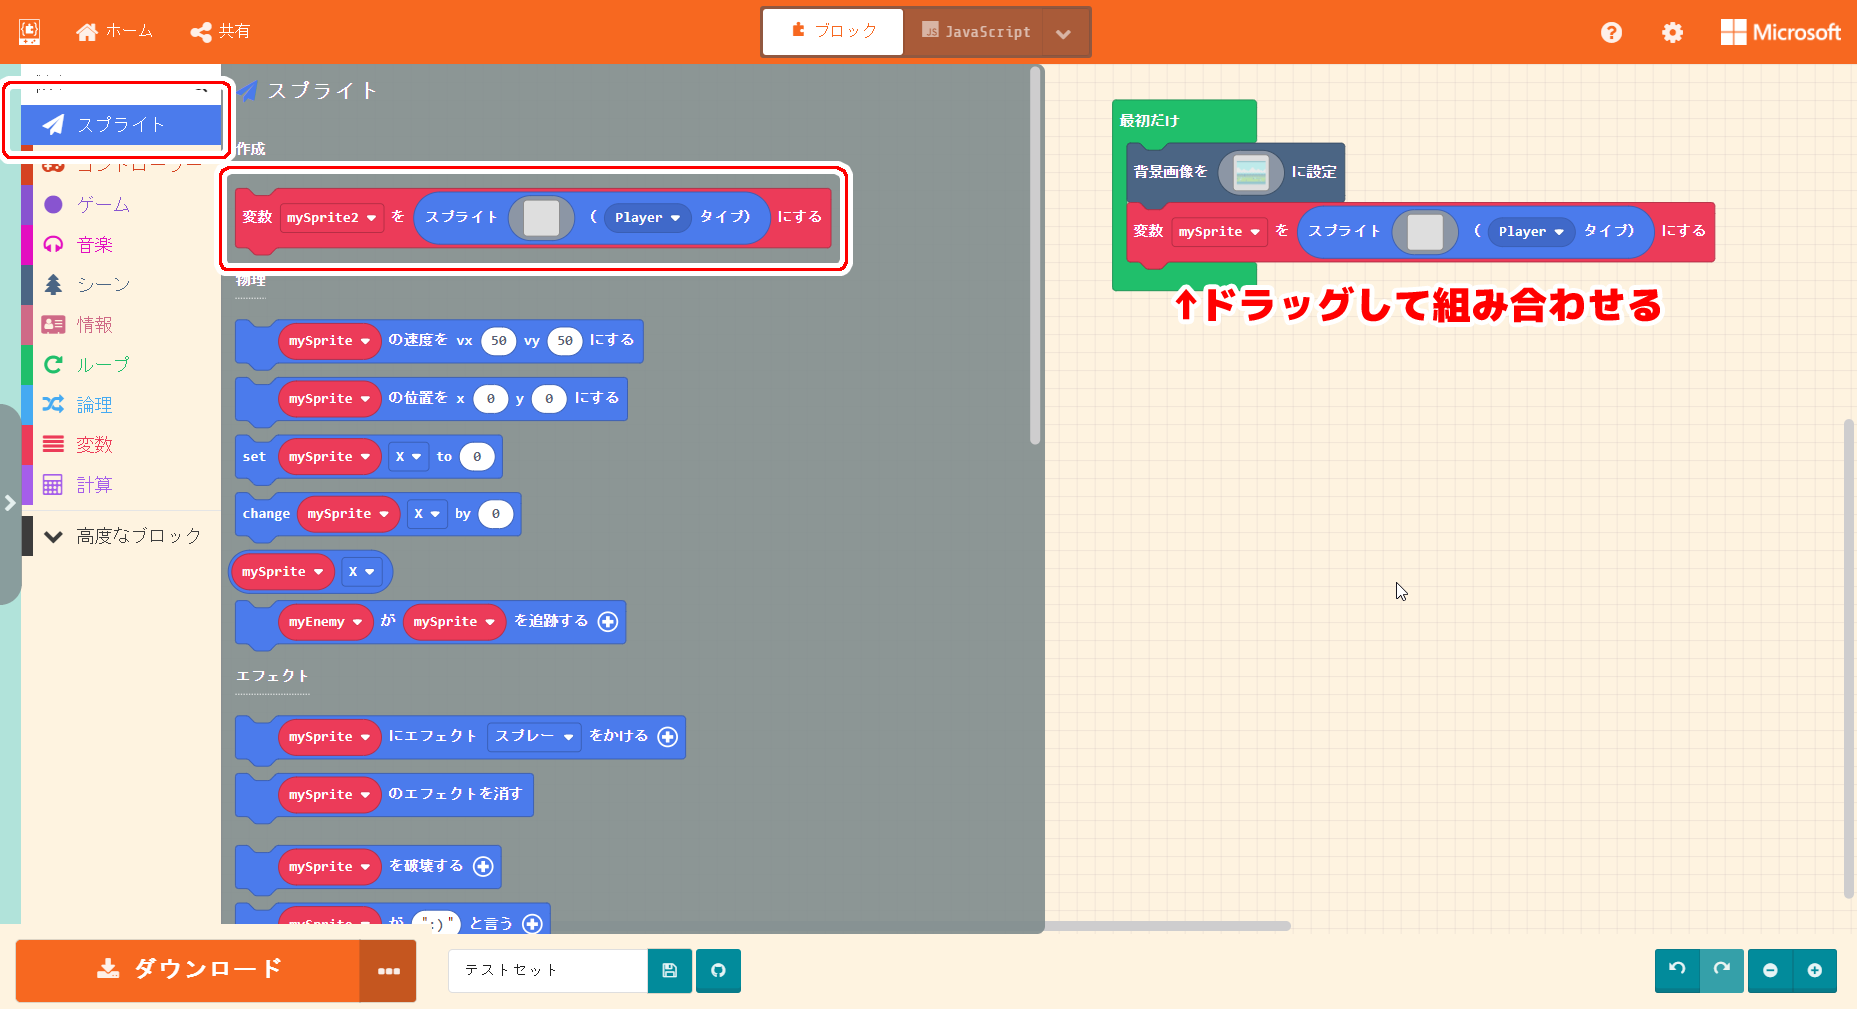
Task: Open スプレー effect dropdown
Action: tap(534, 737)
